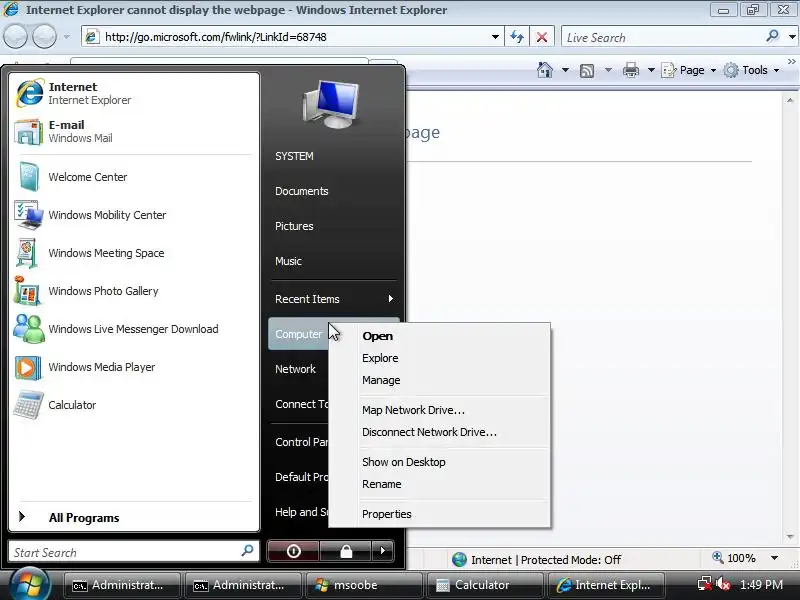The height and width of the screenshot is (600, 800).
Task: Open the Tools menu
Action: click(752, 70)
